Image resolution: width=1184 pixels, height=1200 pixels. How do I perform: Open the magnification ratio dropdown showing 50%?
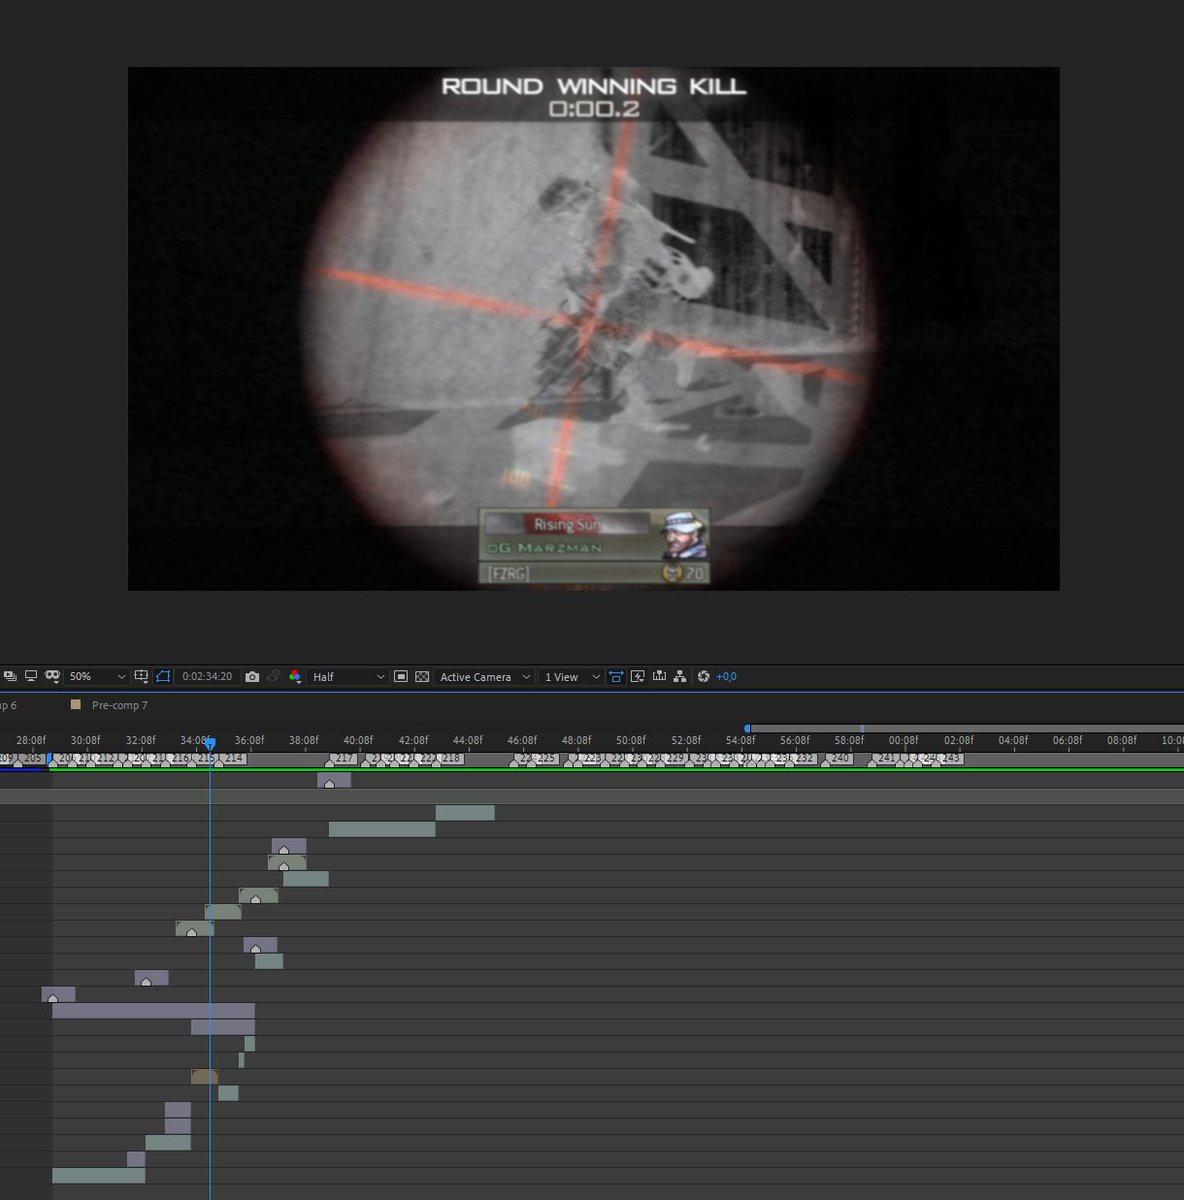pyautogui.click(x=97, y=677)
